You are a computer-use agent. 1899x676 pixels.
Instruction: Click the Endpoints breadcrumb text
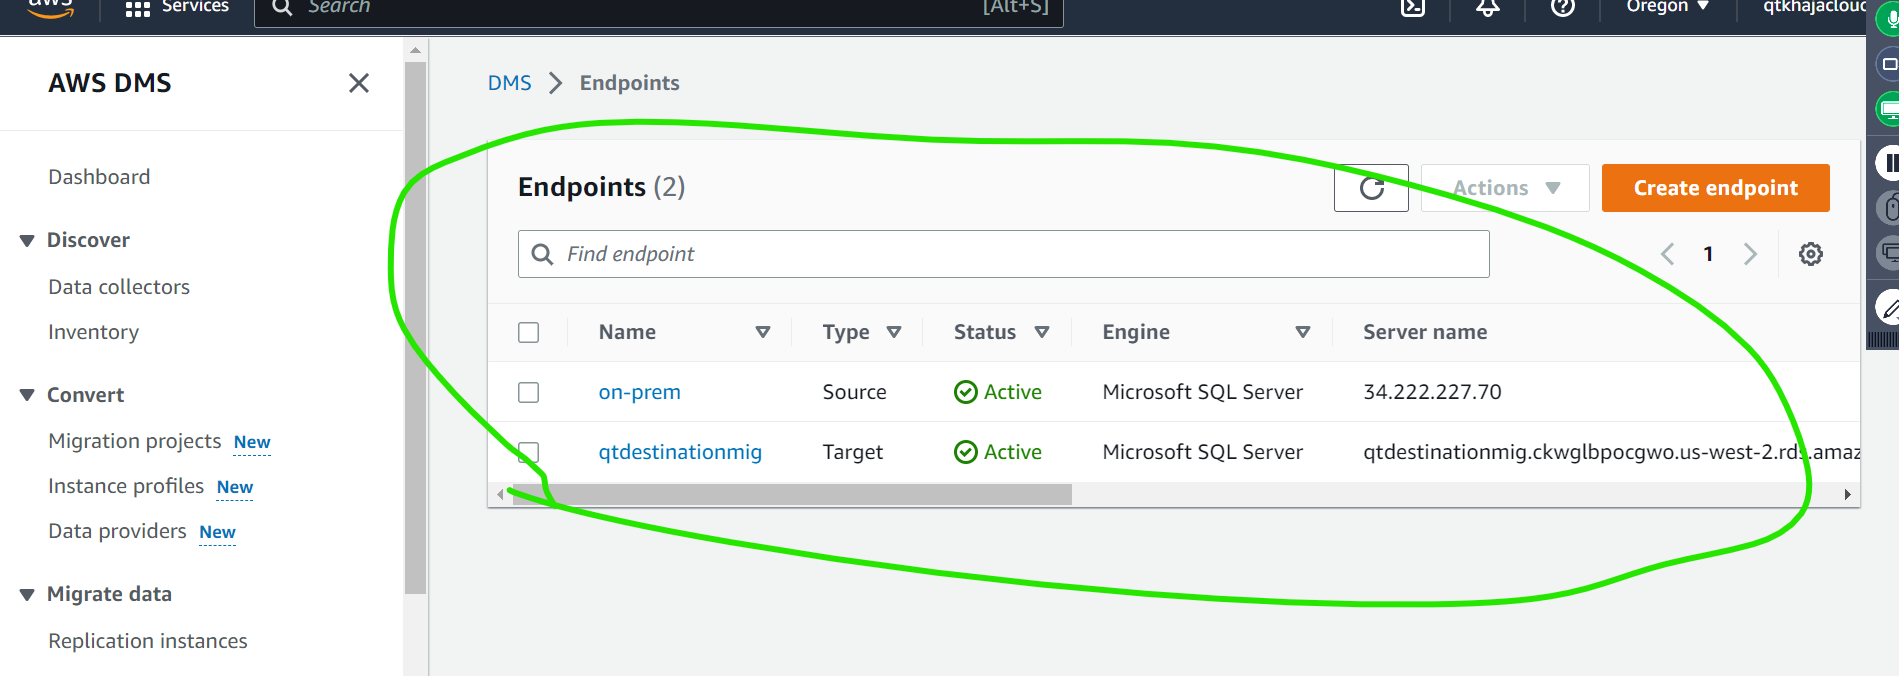629,83
